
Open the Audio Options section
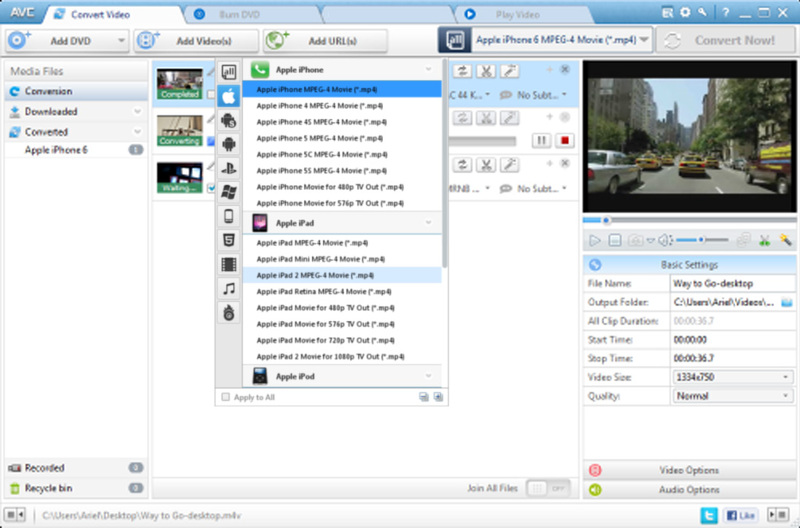(689, 490)
